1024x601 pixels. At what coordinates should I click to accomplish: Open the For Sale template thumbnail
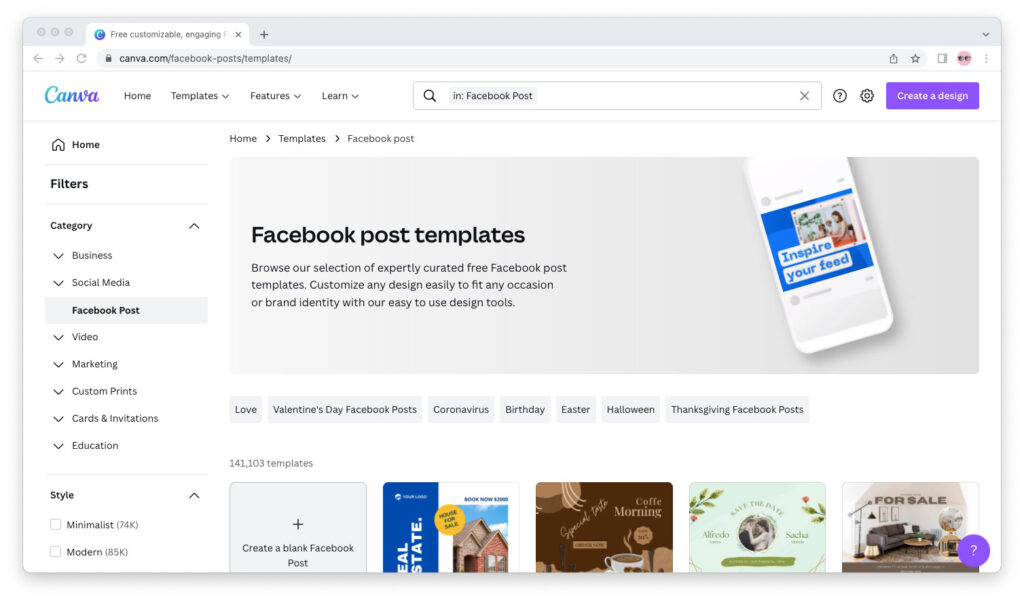[910, 528]
